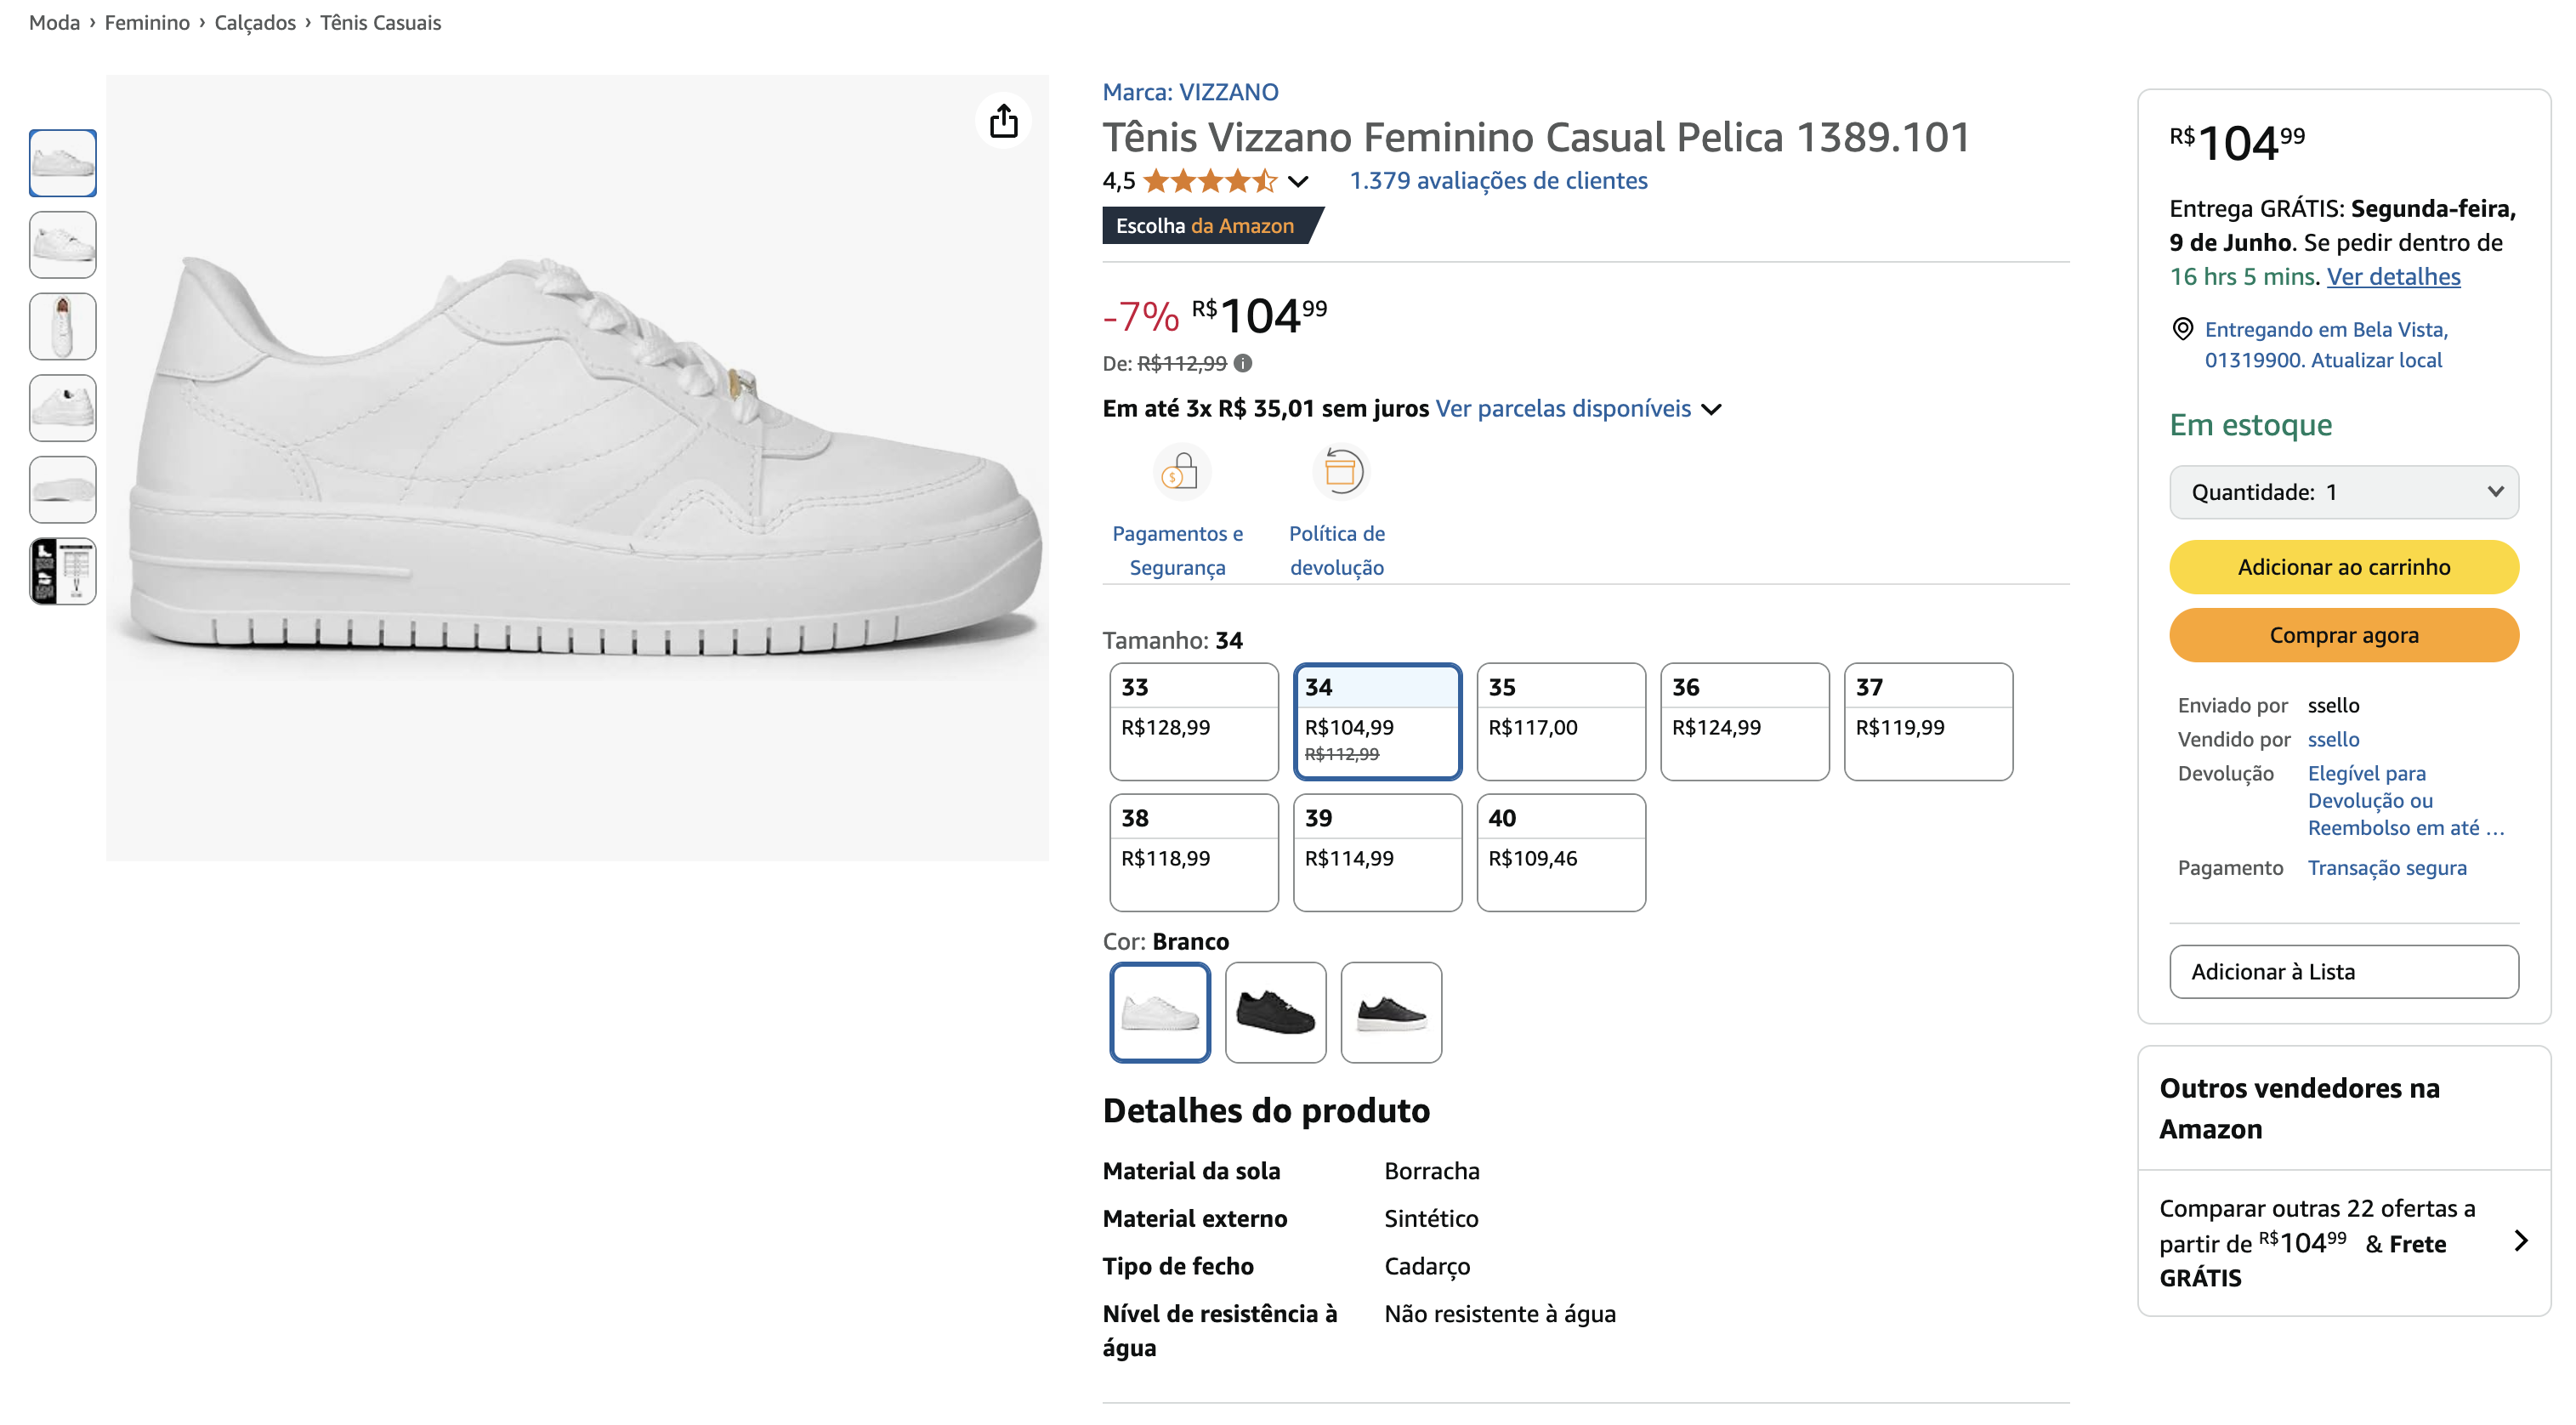Screen dimensions: 2576x1425
Task: Expand the star rating breakdown chevron
Action: pyautogui.click(x=1297, y=181)
